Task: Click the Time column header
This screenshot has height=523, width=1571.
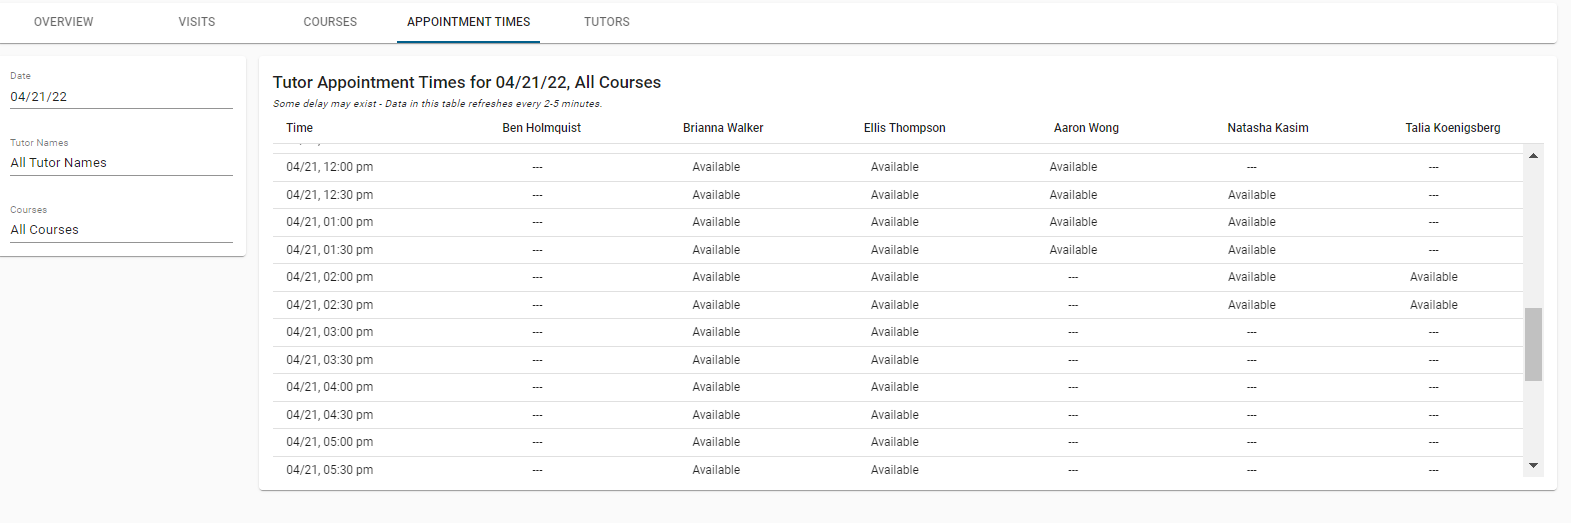Action: click(299, 128)
